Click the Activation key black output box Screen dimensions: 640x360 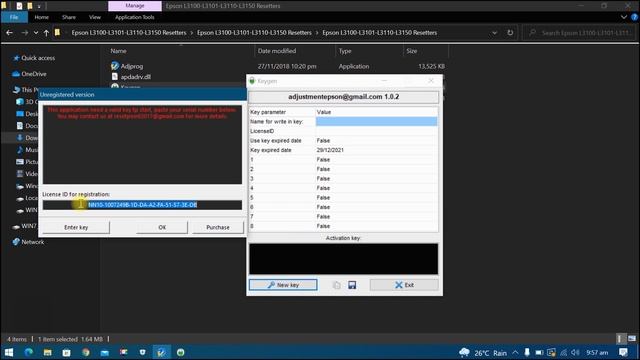[x=344, y=259]
